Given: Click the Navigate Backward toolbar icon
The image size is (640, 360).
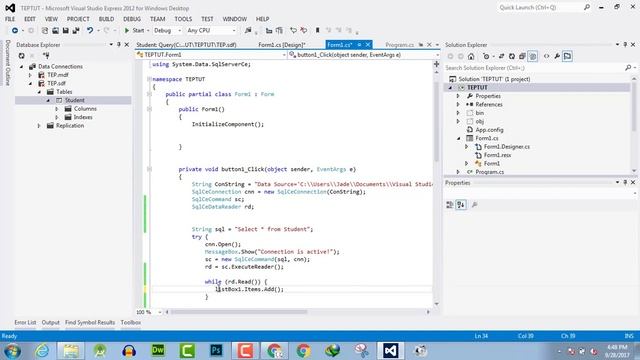Looking at the screenshot, I should coord(15,31).
